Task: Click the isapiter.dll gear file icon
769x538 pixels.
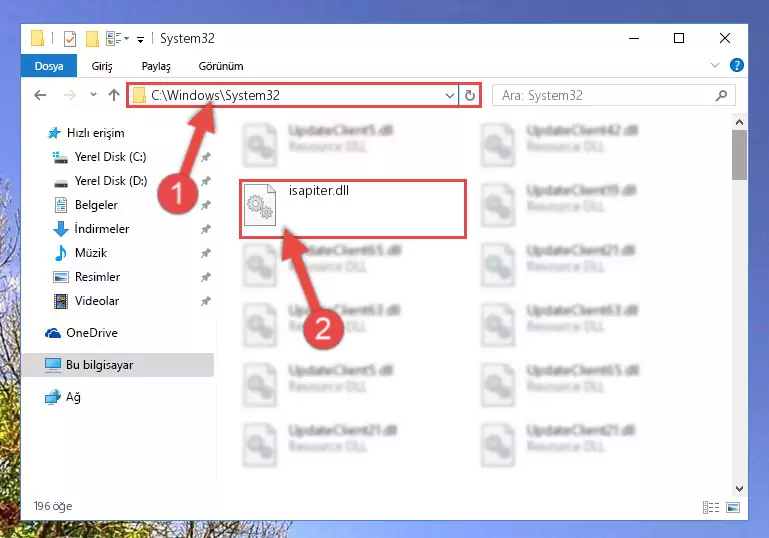Action: tap(260, 205)
